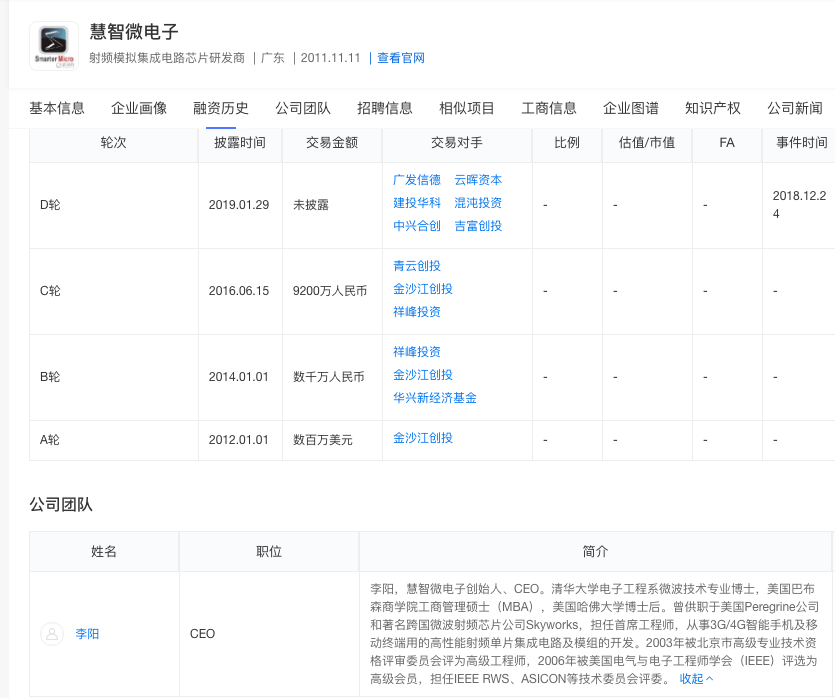Select the 融资历史 tab

coord(221,108)
